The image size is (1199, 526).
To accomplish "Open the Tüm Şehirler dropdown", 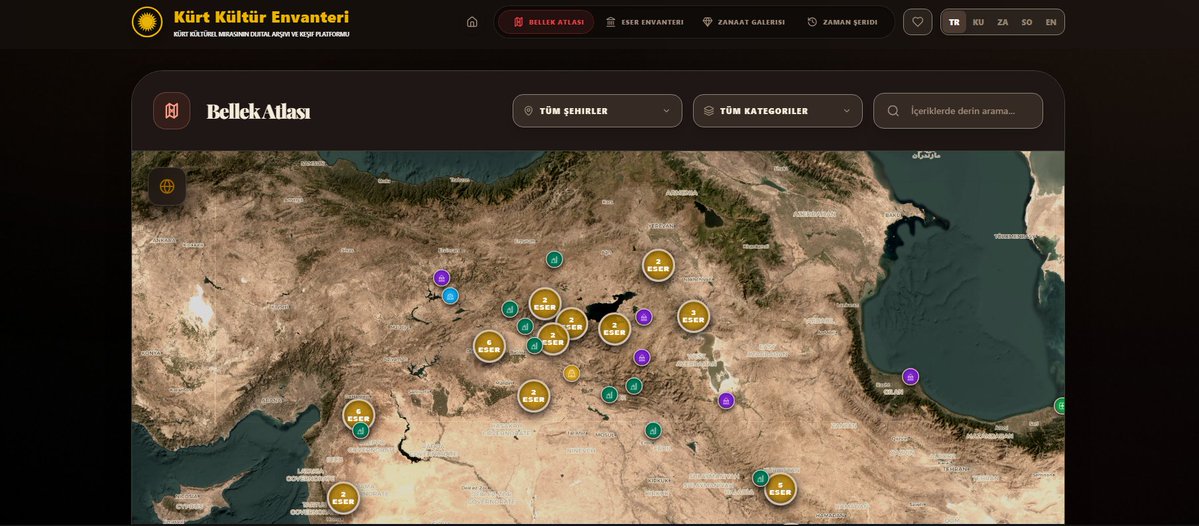I will (597, 111).
